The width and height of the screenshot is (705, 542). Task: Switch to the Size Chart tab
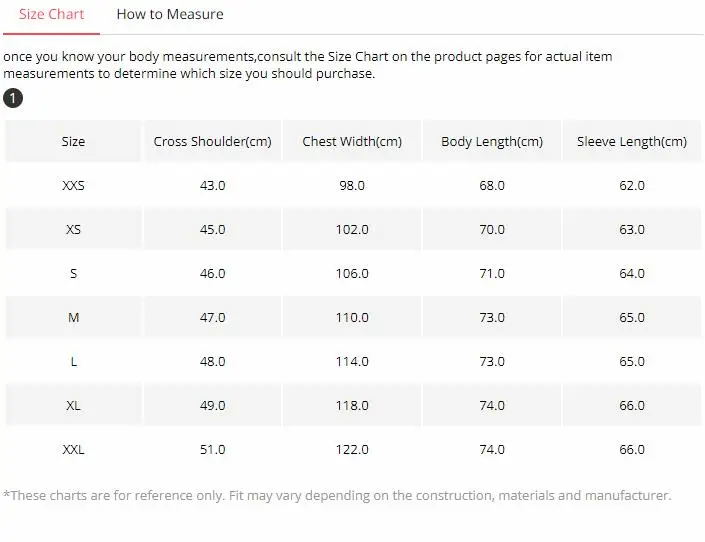click(51, 15)
